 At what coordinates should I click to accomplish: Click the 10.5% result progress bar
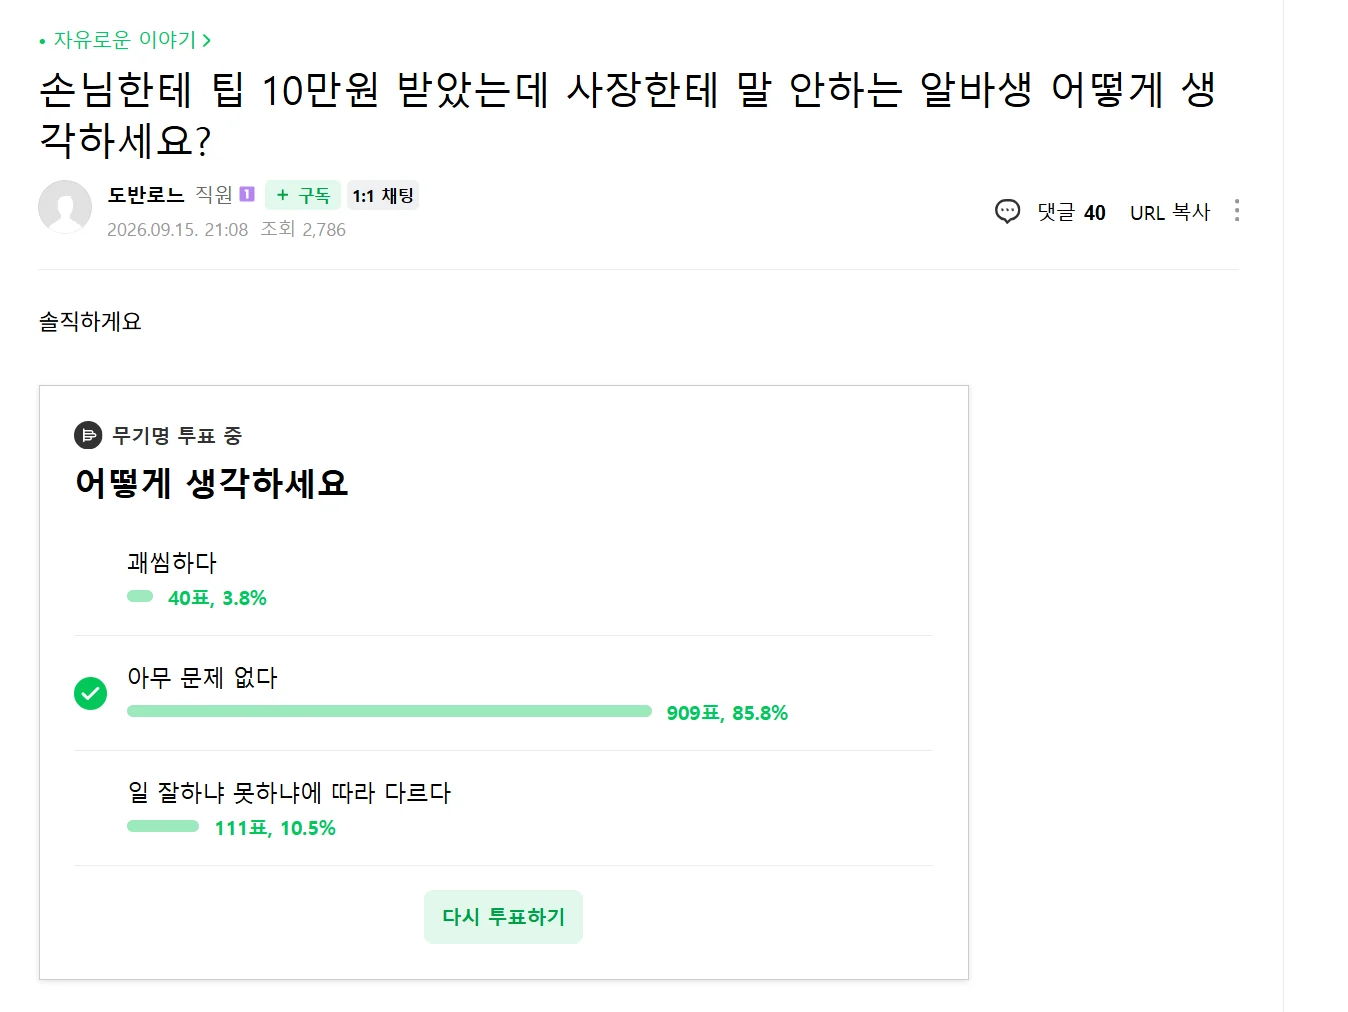pos(163,826)
